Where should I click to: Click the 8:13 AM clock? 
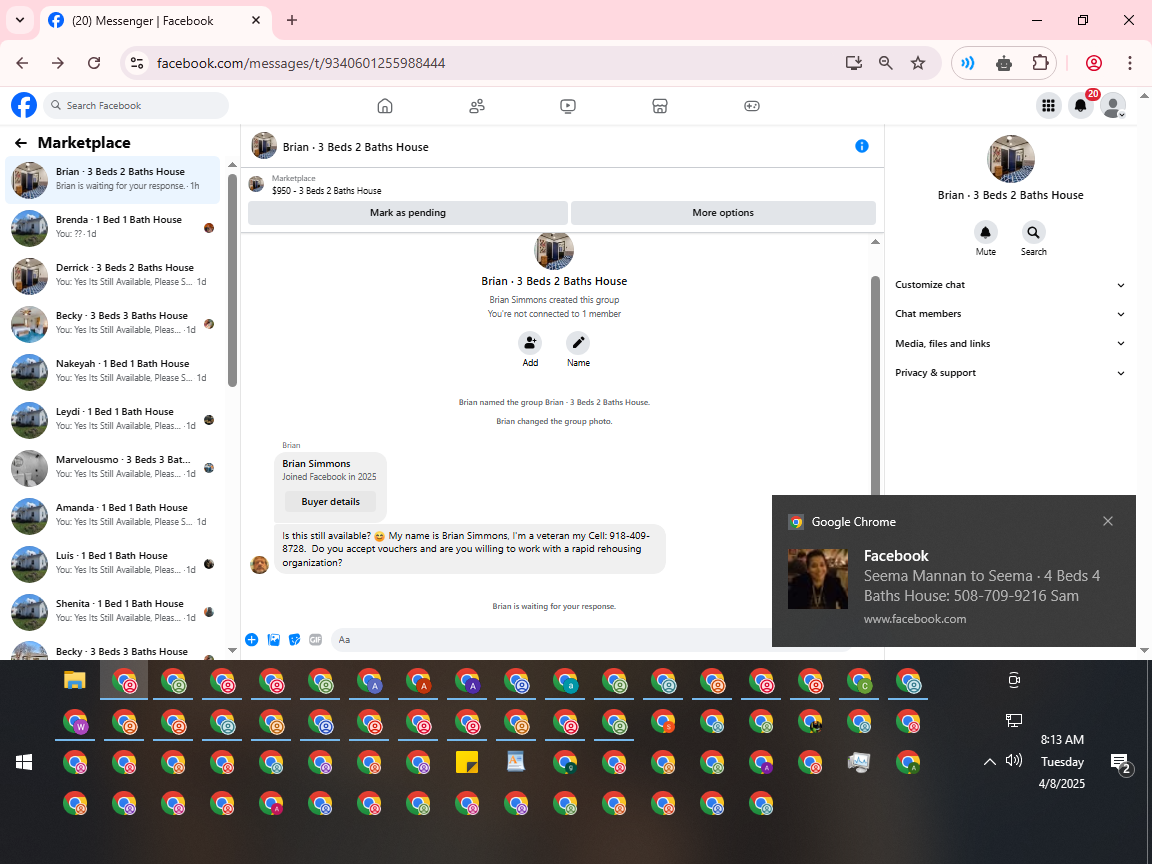click(1062, 740)
